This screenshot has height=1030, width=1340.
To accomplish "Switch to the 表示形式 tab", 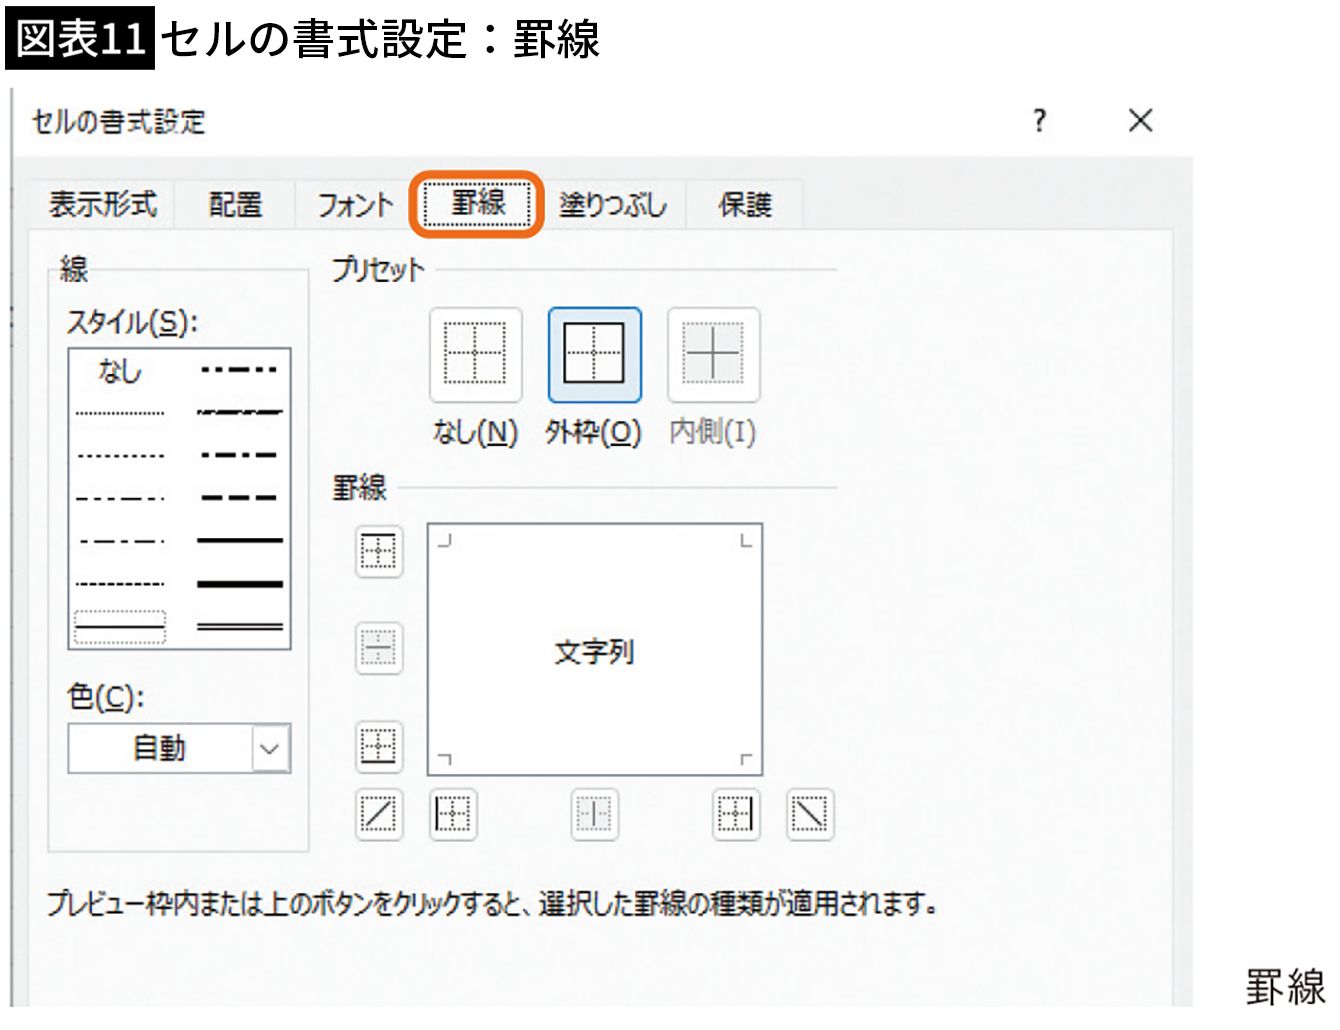I will click(102, 205).
